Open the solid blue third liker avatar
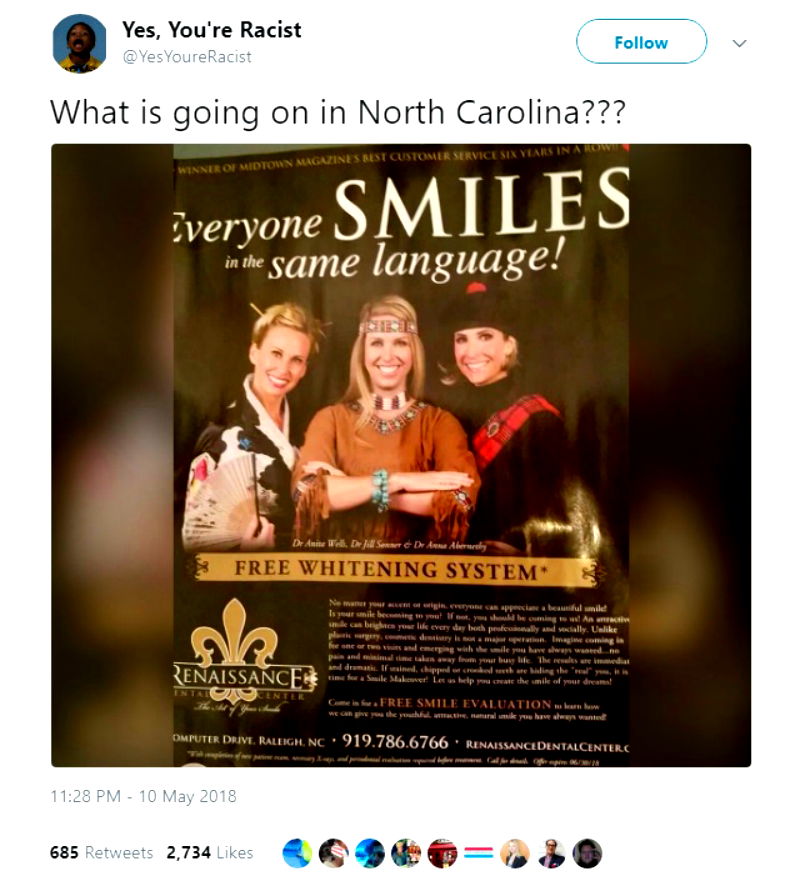Screen dimensions: 800x886 (x=369, y=853)
